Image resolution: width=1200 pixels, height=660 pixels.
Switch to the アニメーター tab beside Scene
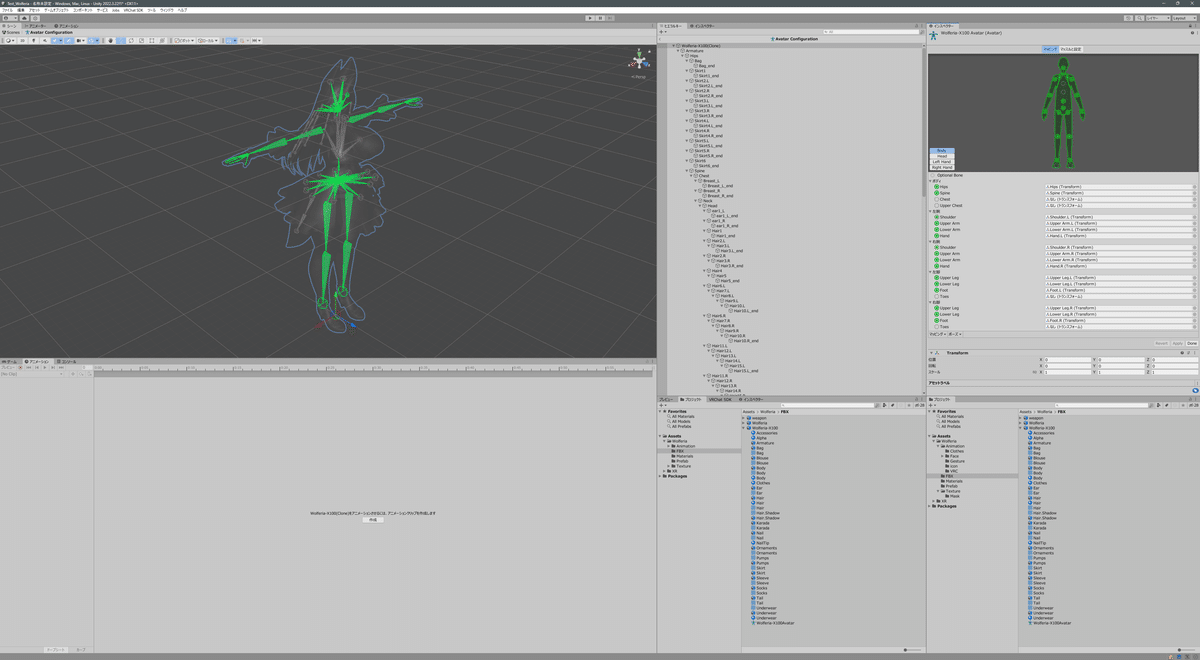pos(36,26)
